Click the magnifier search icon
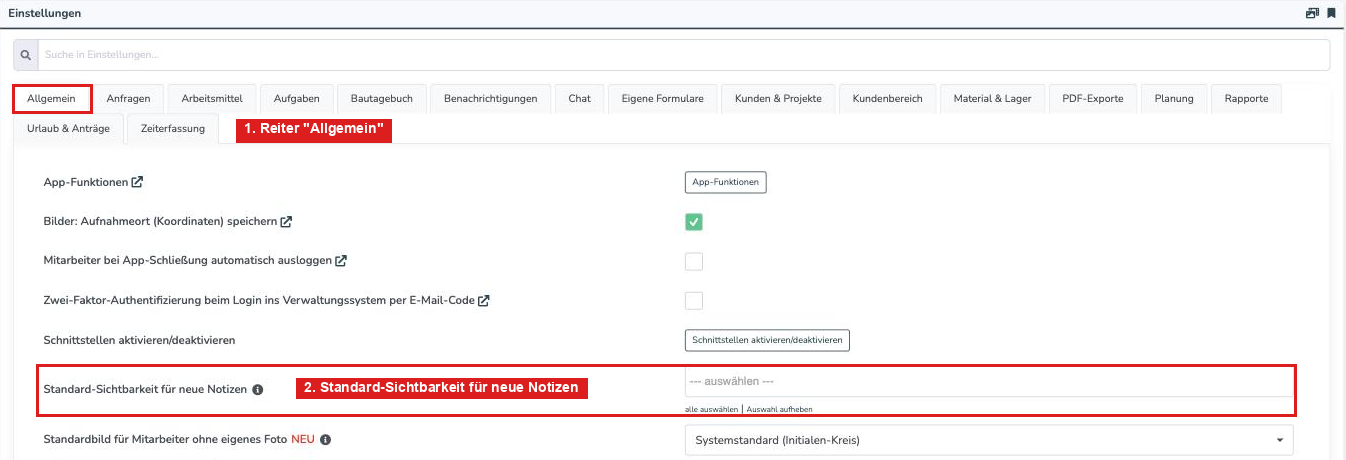The image size is (1346, 460). point(26,55)
